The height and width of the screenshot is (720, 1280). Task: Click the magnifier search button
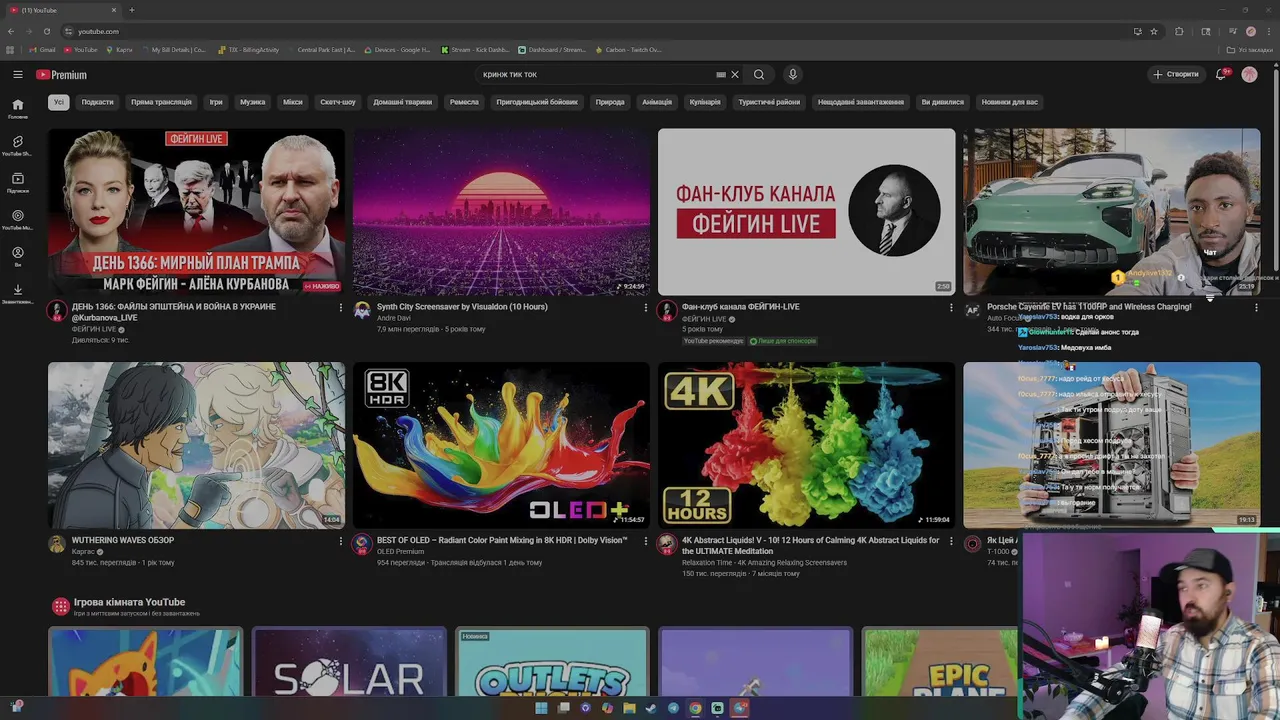click(x=759, y=74)
